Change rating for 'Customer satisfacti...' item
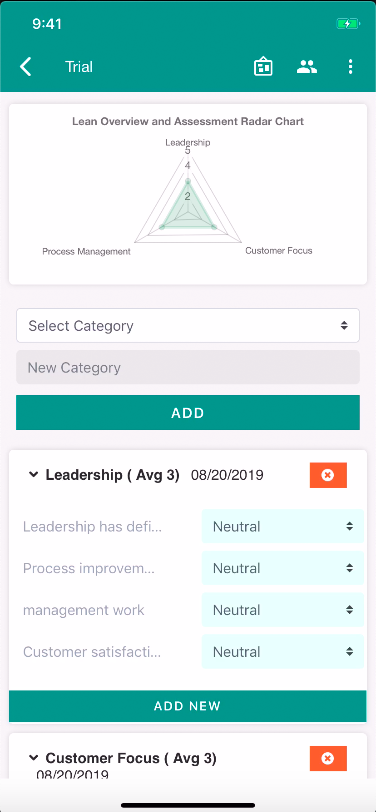 tap(283, 651)
